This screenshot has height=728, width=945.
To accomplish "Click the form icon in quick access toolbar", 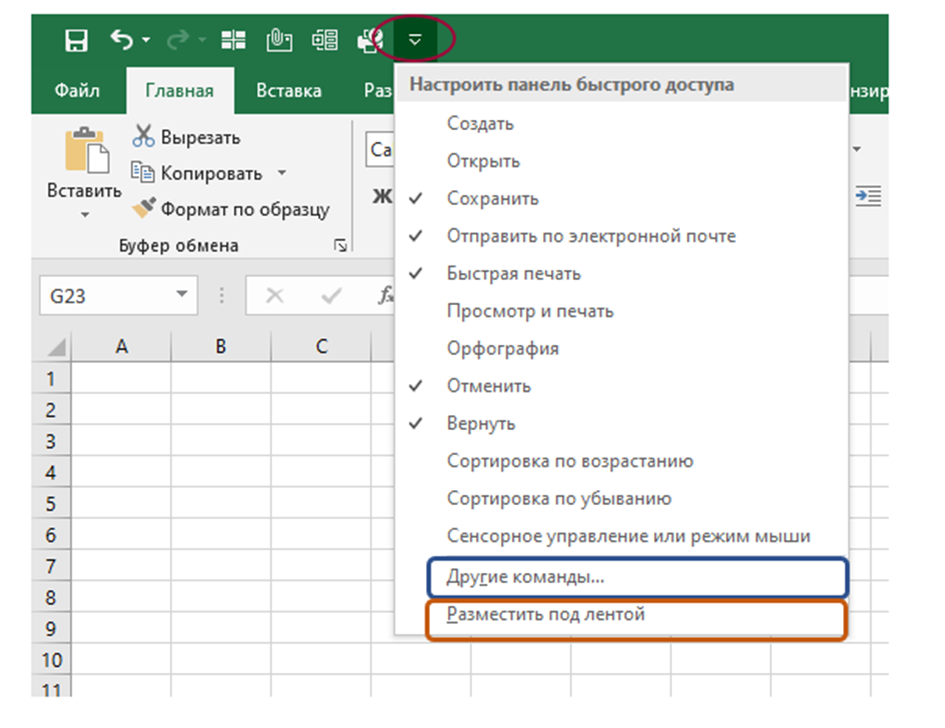I will pos(325,40).
